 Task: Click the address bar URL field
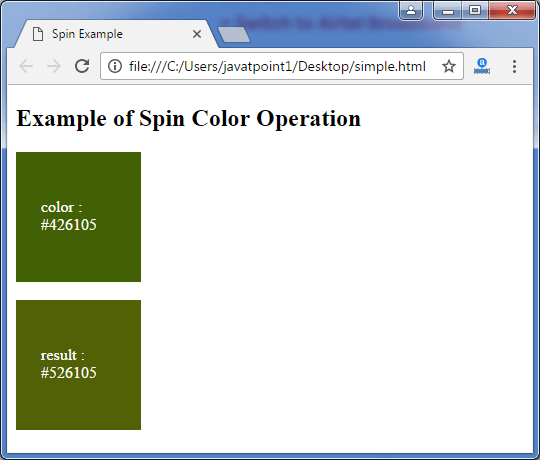pos(277,66)
